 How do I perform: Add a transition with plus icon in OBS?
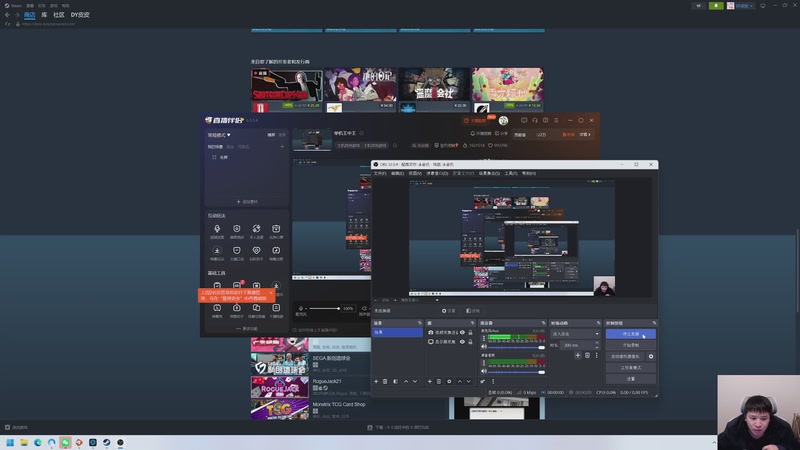pos(578,355)
